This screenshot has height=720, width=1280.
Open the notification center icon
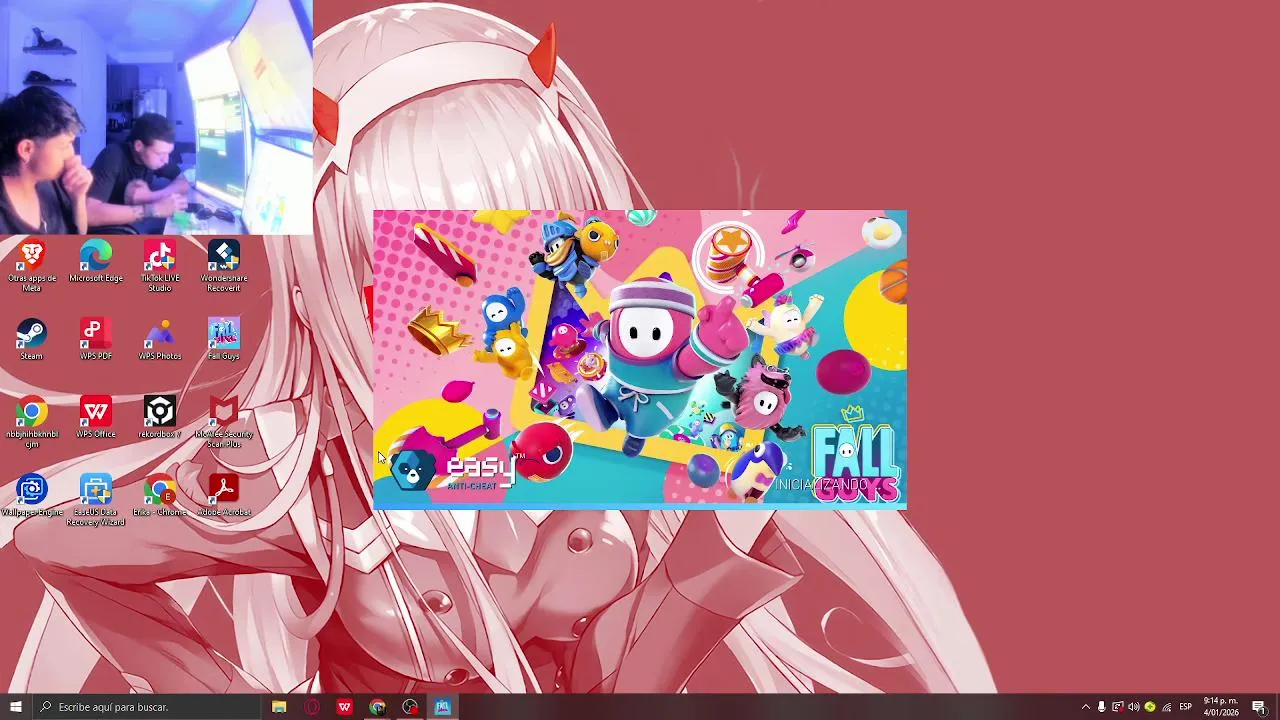pos(1259,707)
